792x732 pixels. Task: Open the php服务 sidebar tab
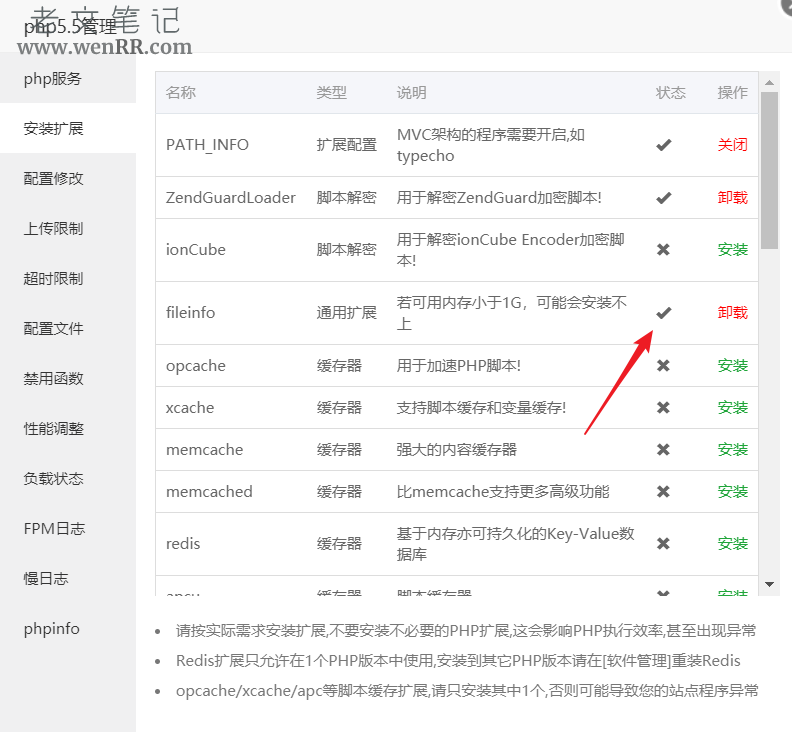point(68,78)
